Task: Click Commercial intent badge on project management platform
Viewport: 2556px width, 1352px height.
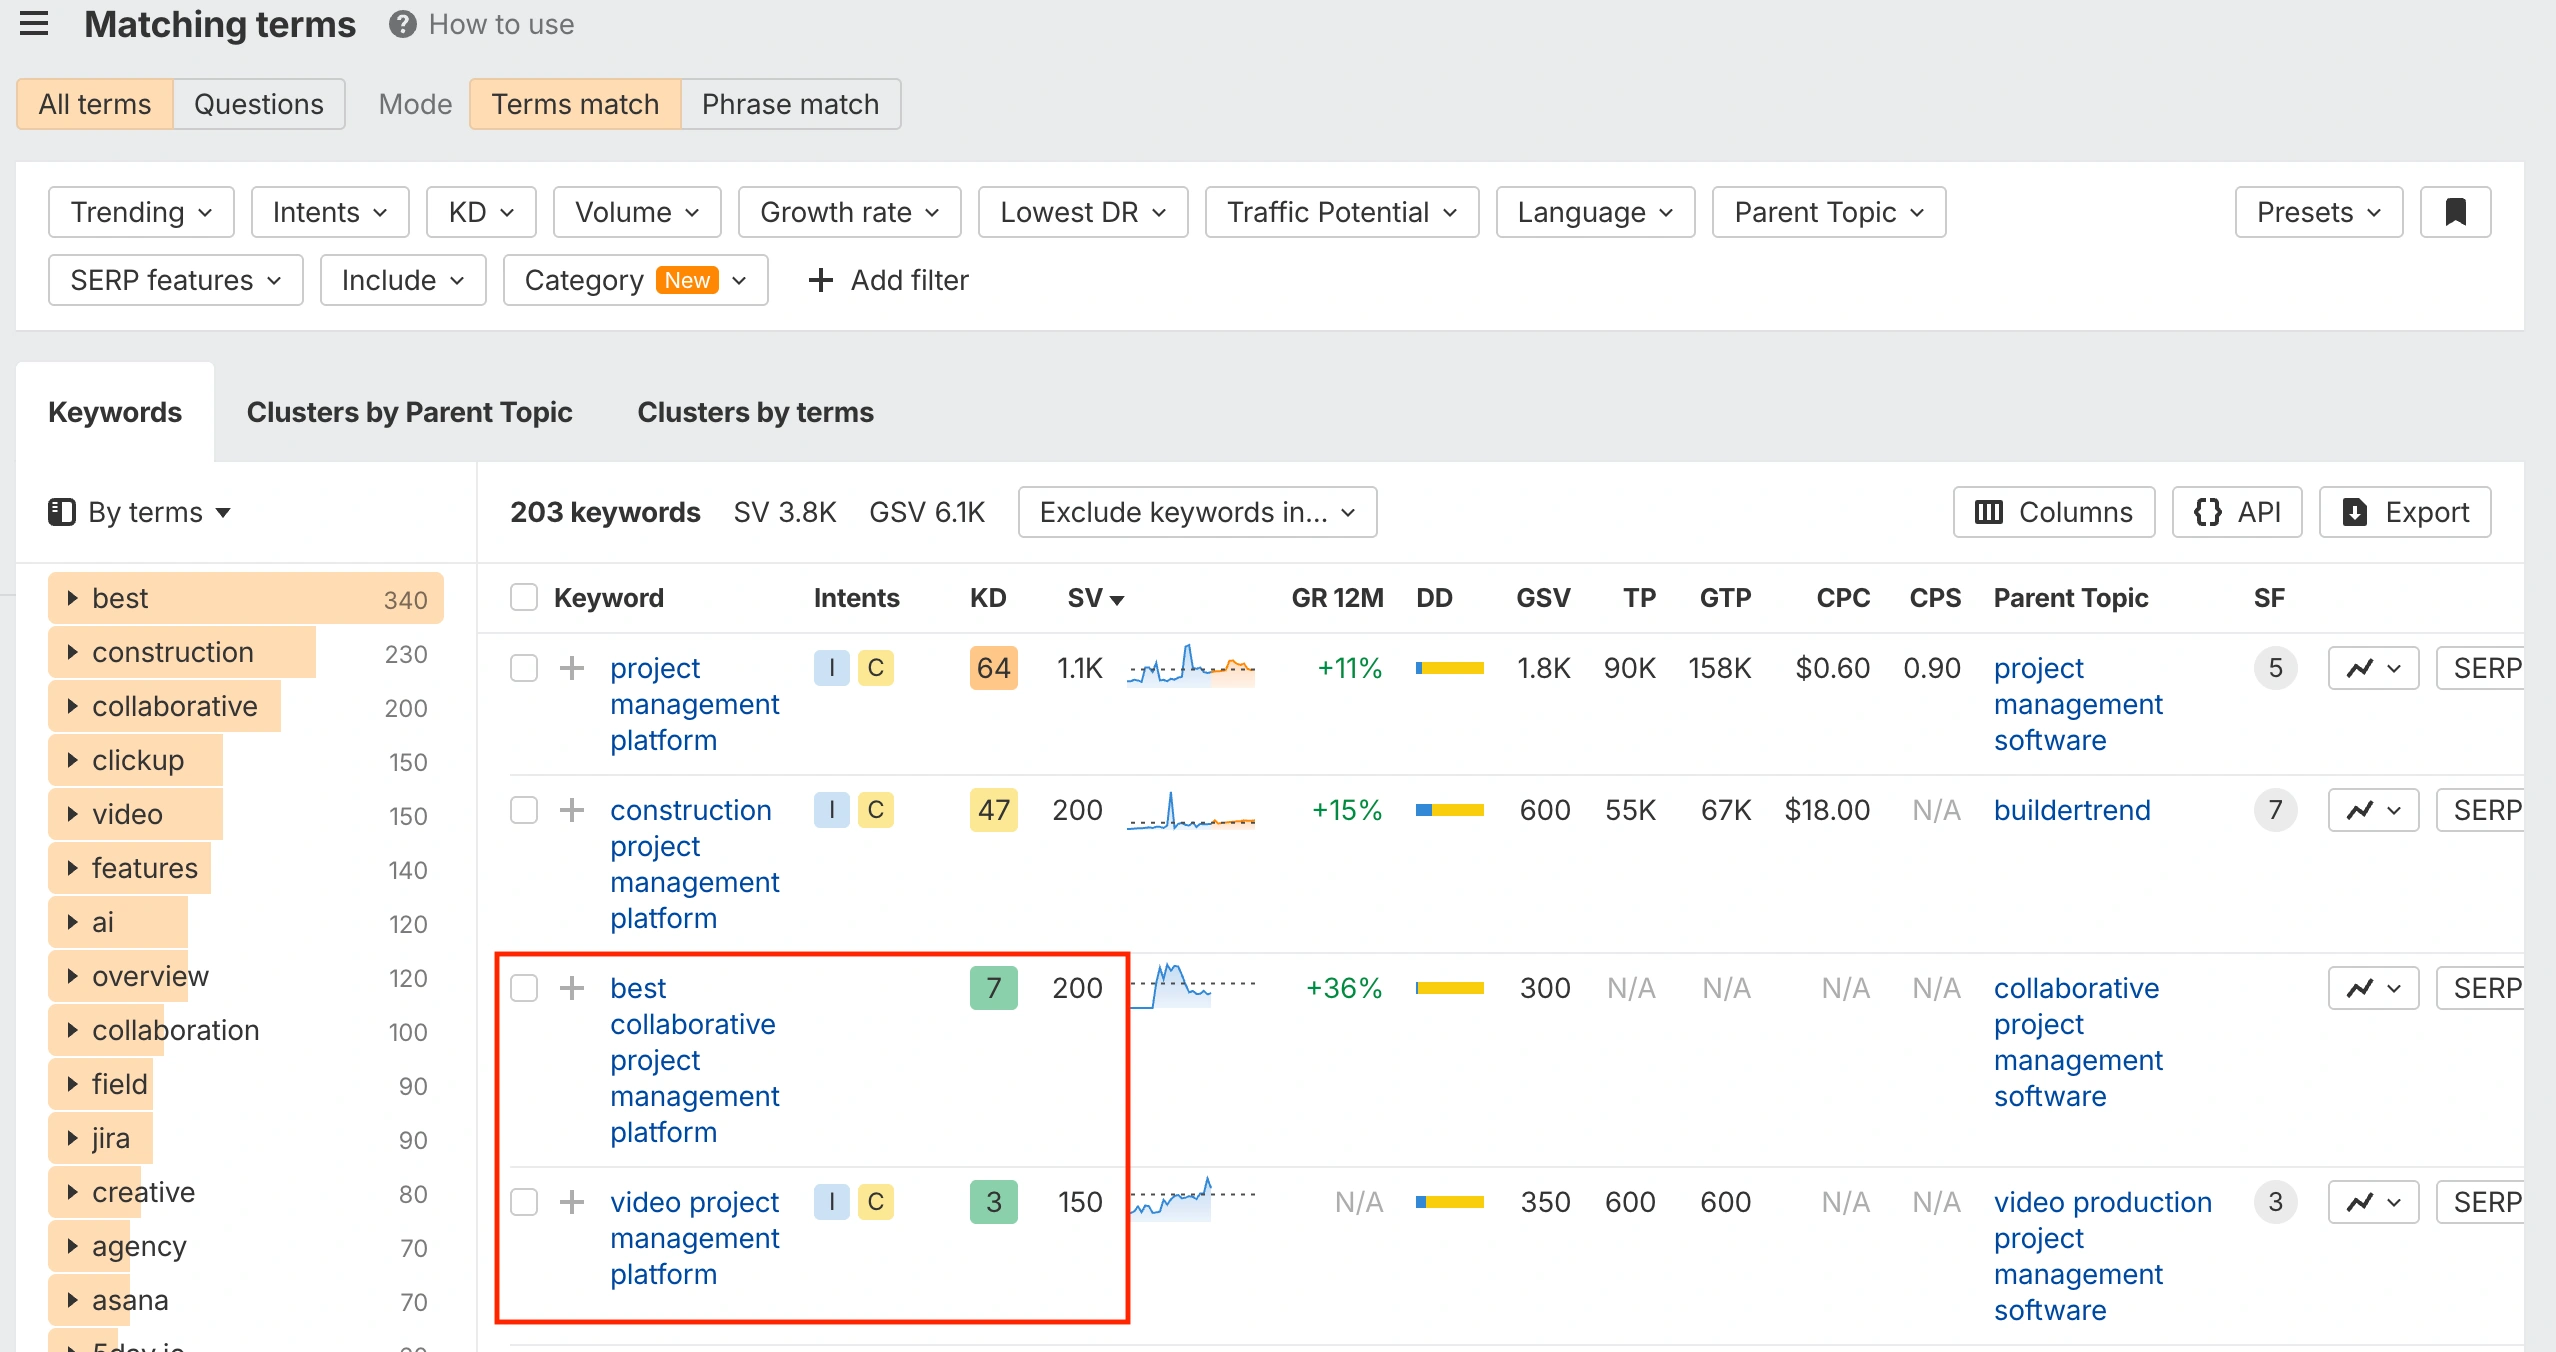Action: point(876,668)
